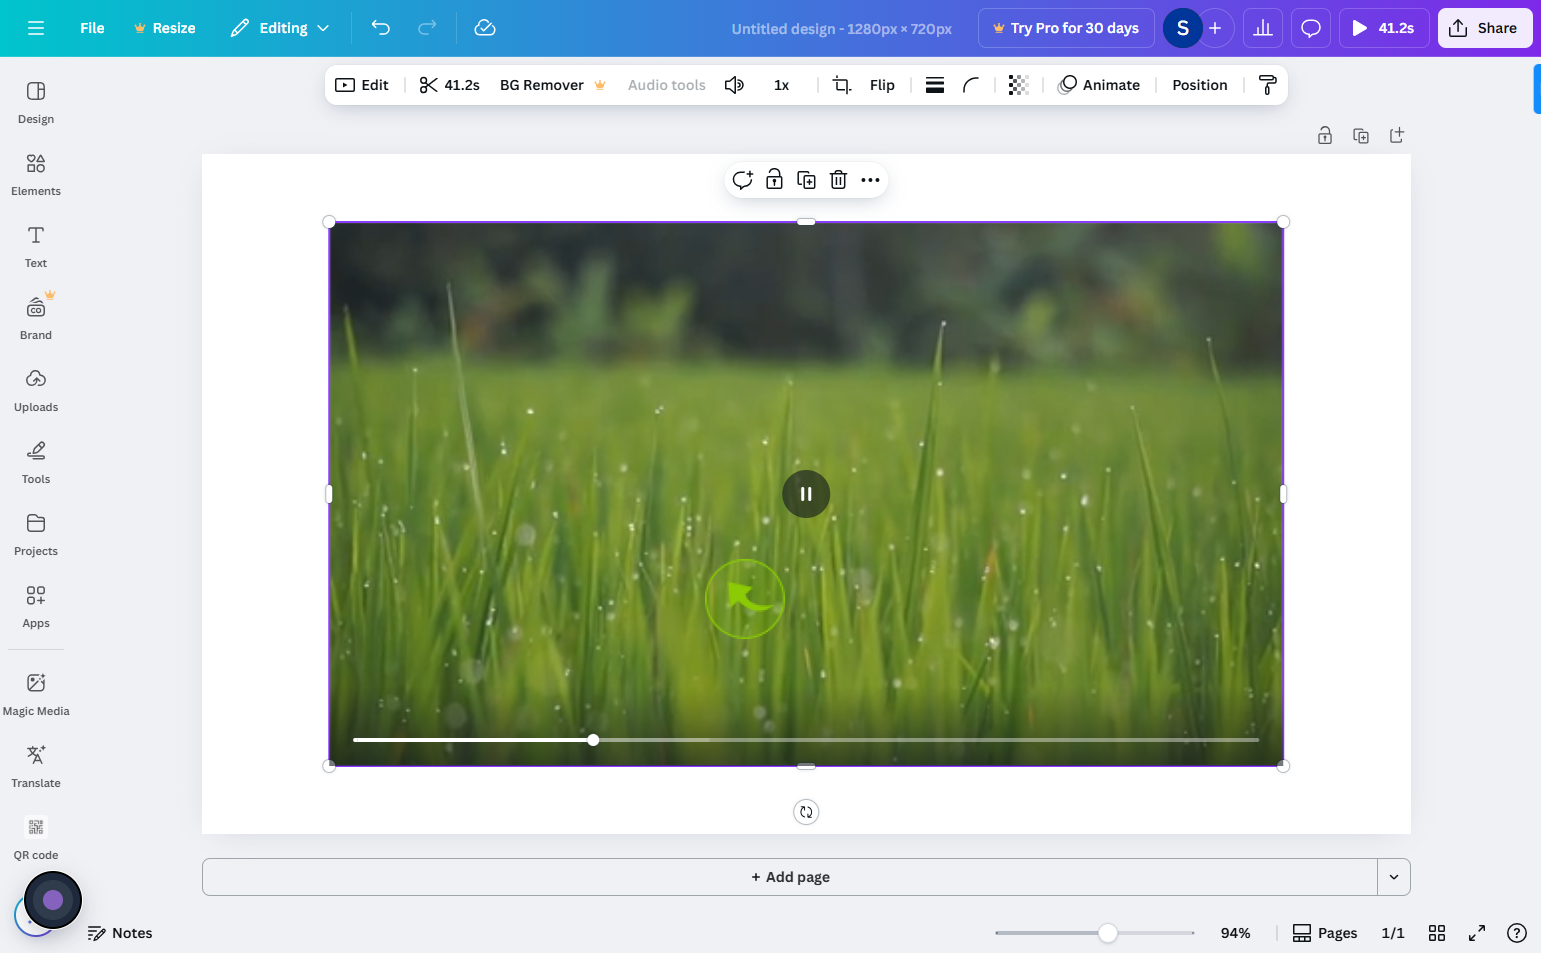Image resolution: width=1541 pixels, height=953 pixels.
Task: Open the corner rounding icon
Action: pyautogui.click(x=971, y=85)
